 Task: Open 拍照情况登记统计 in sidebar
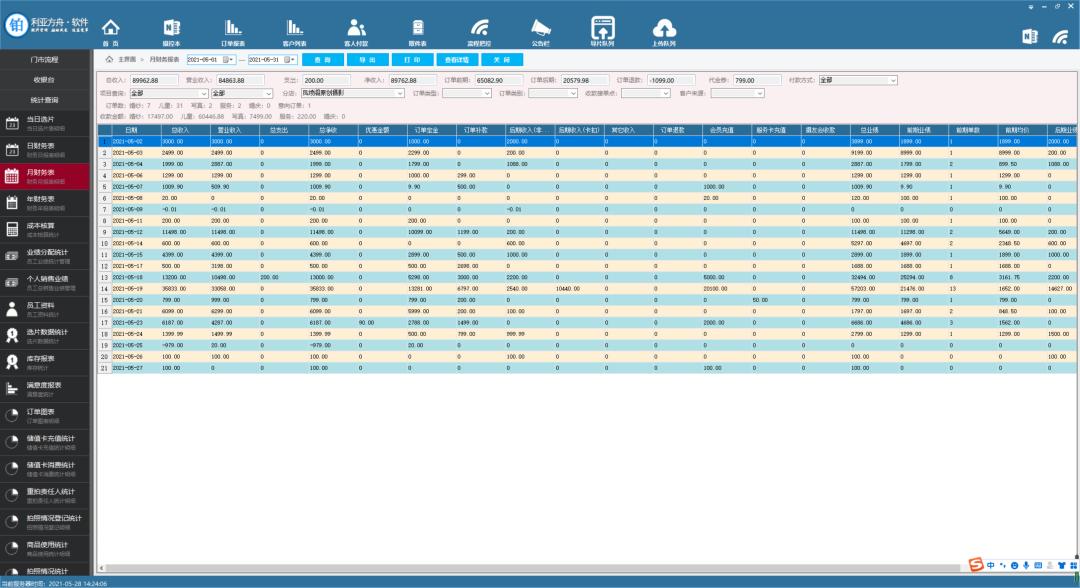coord(45,523)
